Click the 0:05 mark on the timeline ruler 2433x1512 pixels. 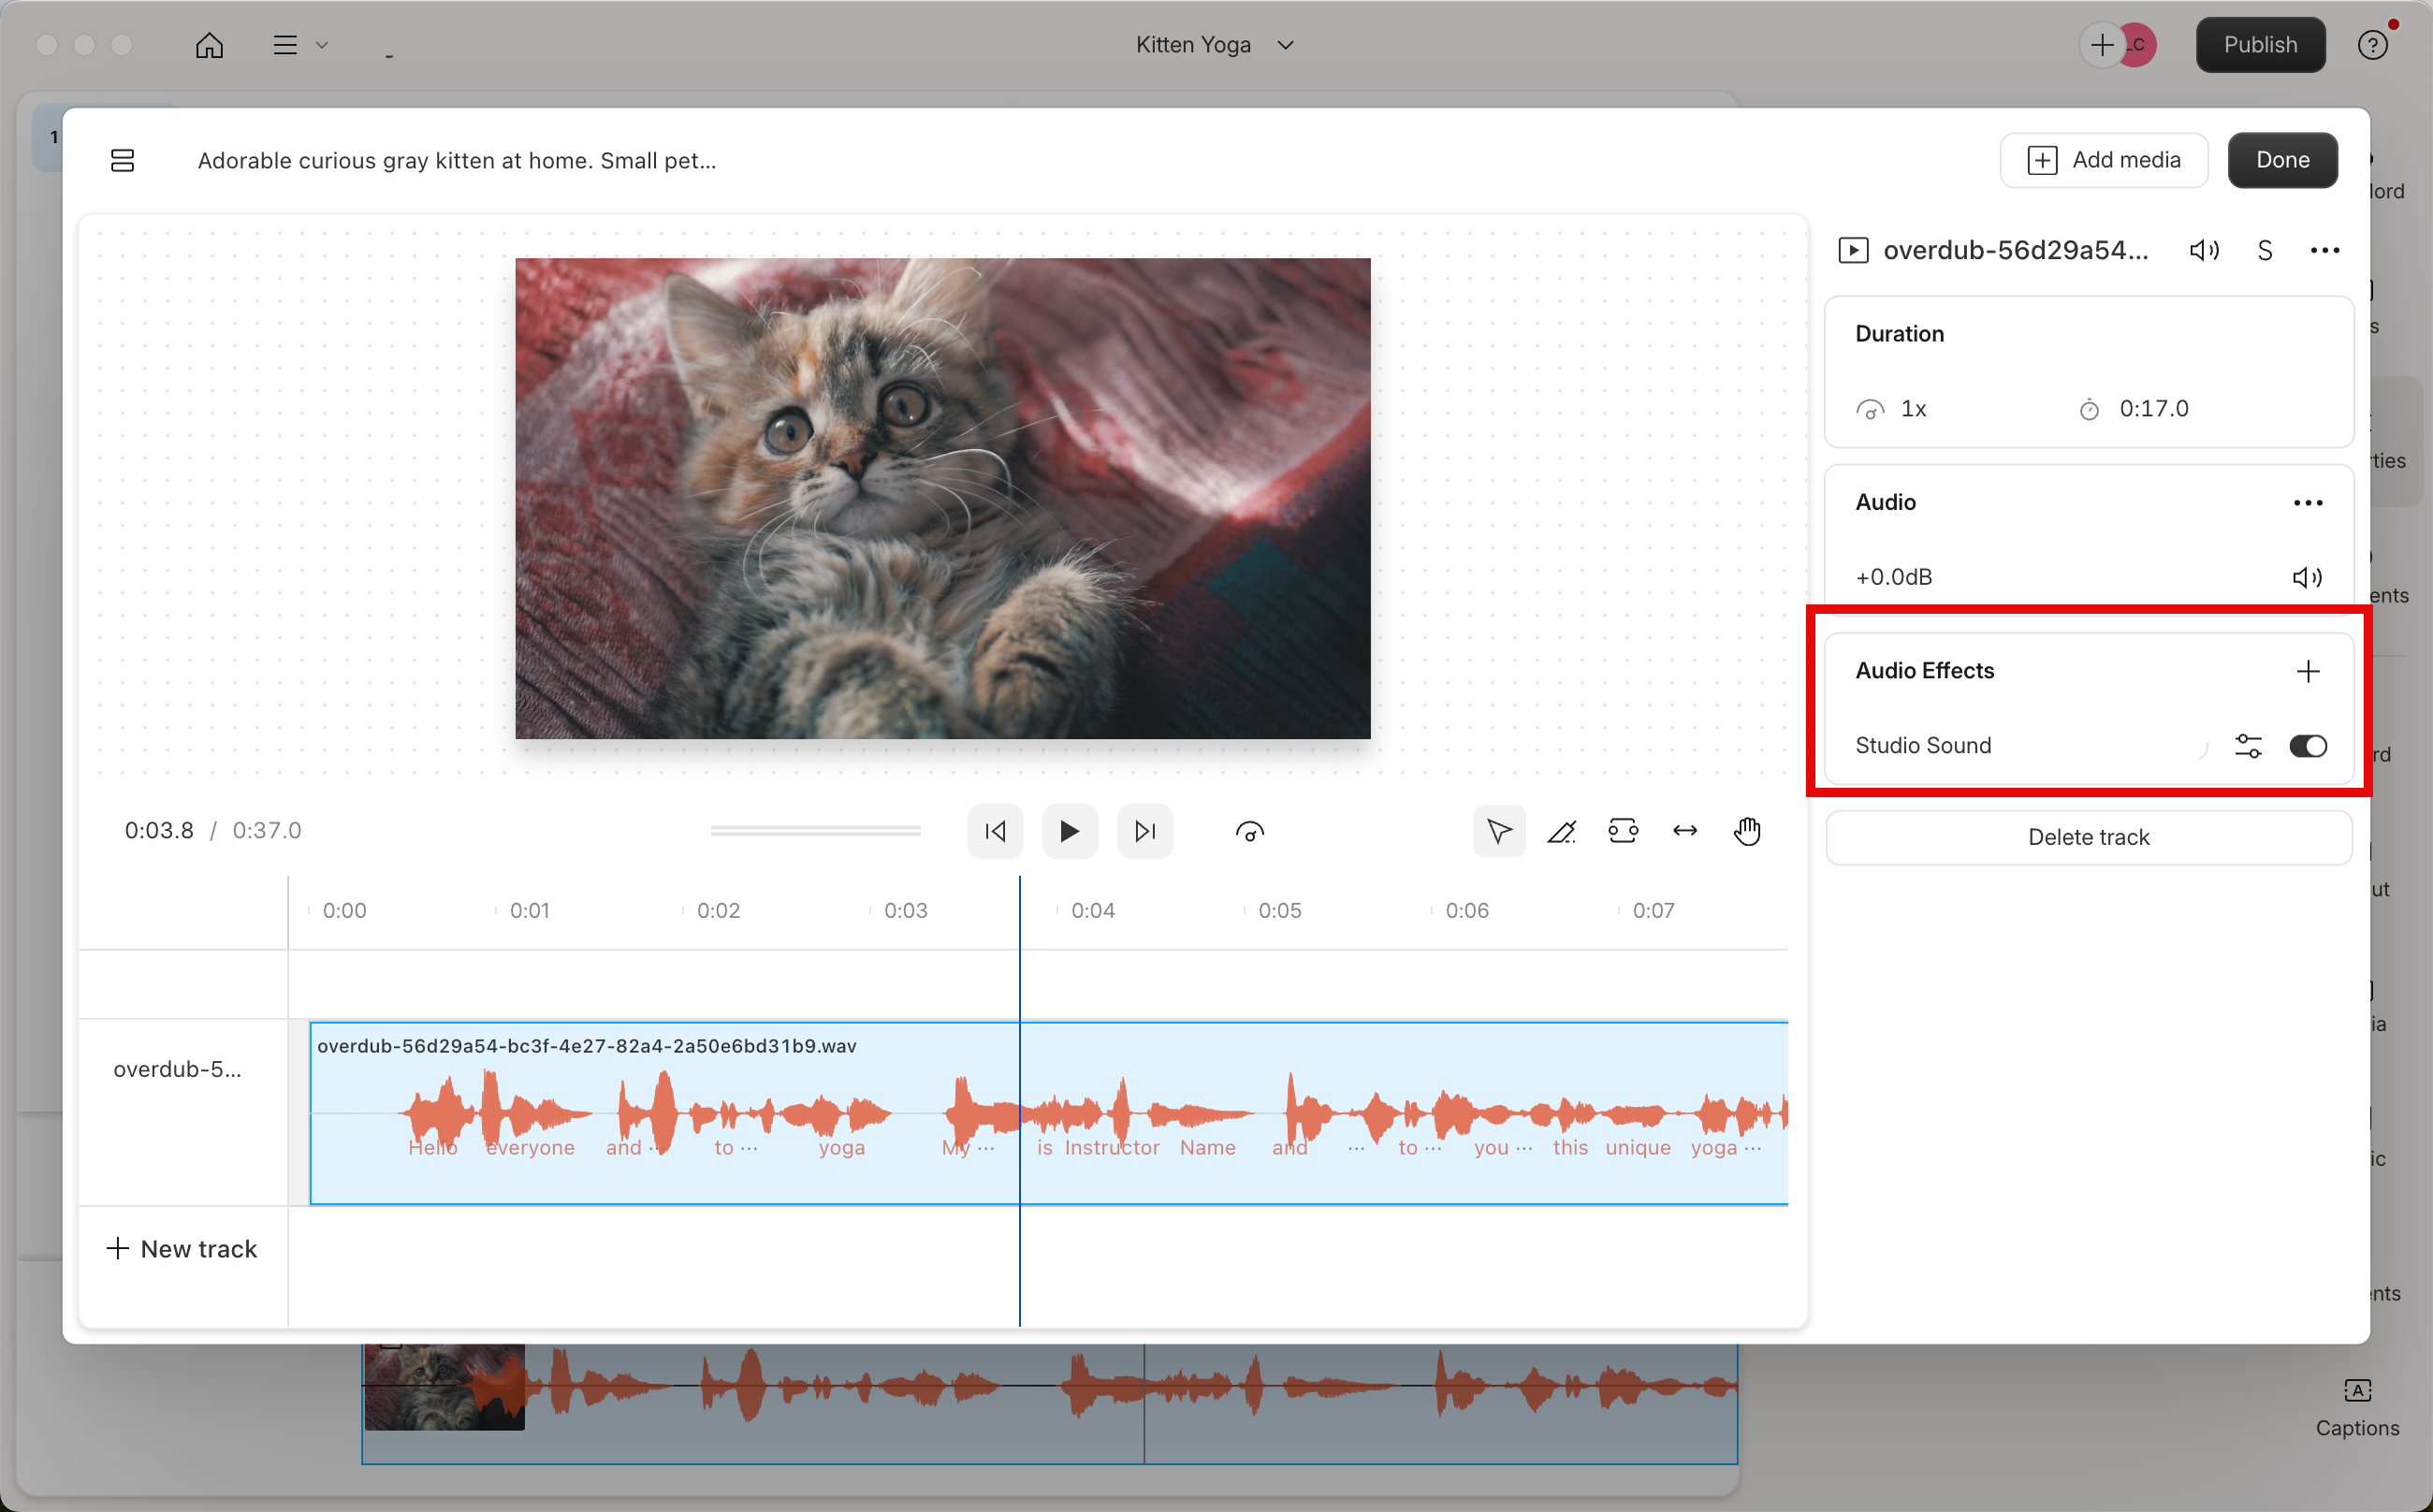point(1279,911)
